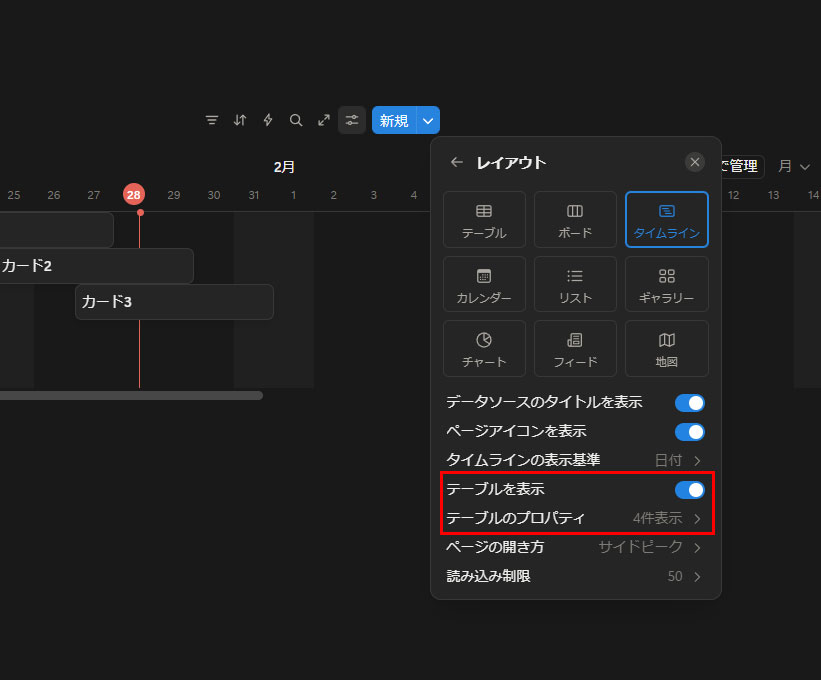Go back using the レイアウト back arrow

(x=457, y=162)
